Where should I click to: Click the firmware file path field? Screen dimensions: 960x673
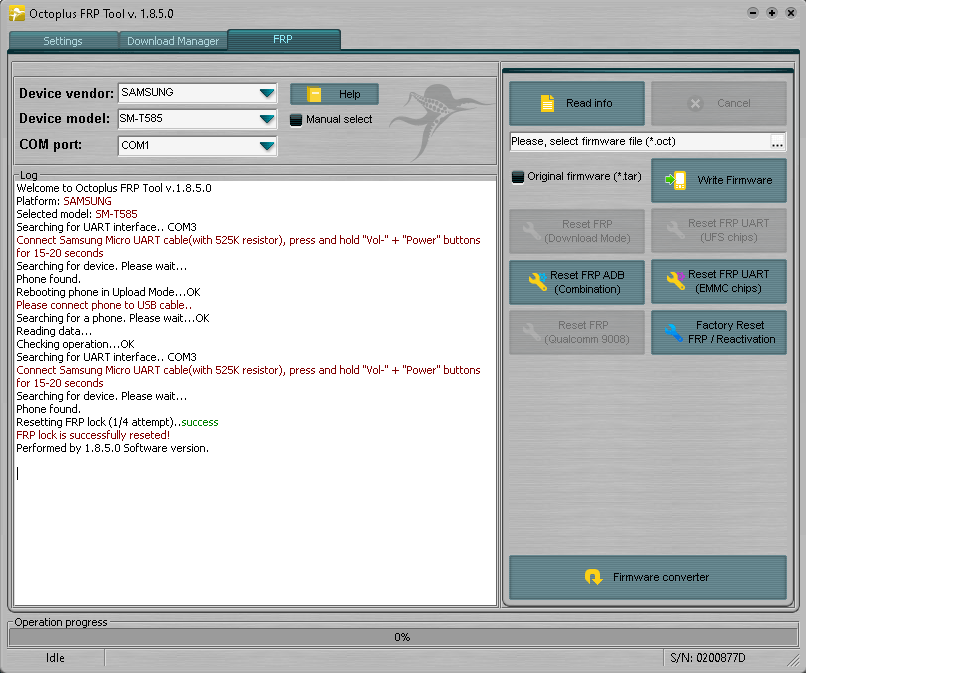point(640,141)
